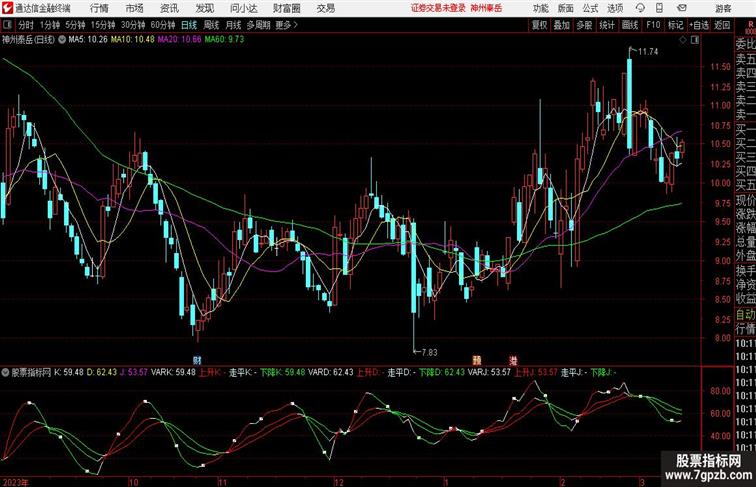Open F10 company info

tap(653, 25)
